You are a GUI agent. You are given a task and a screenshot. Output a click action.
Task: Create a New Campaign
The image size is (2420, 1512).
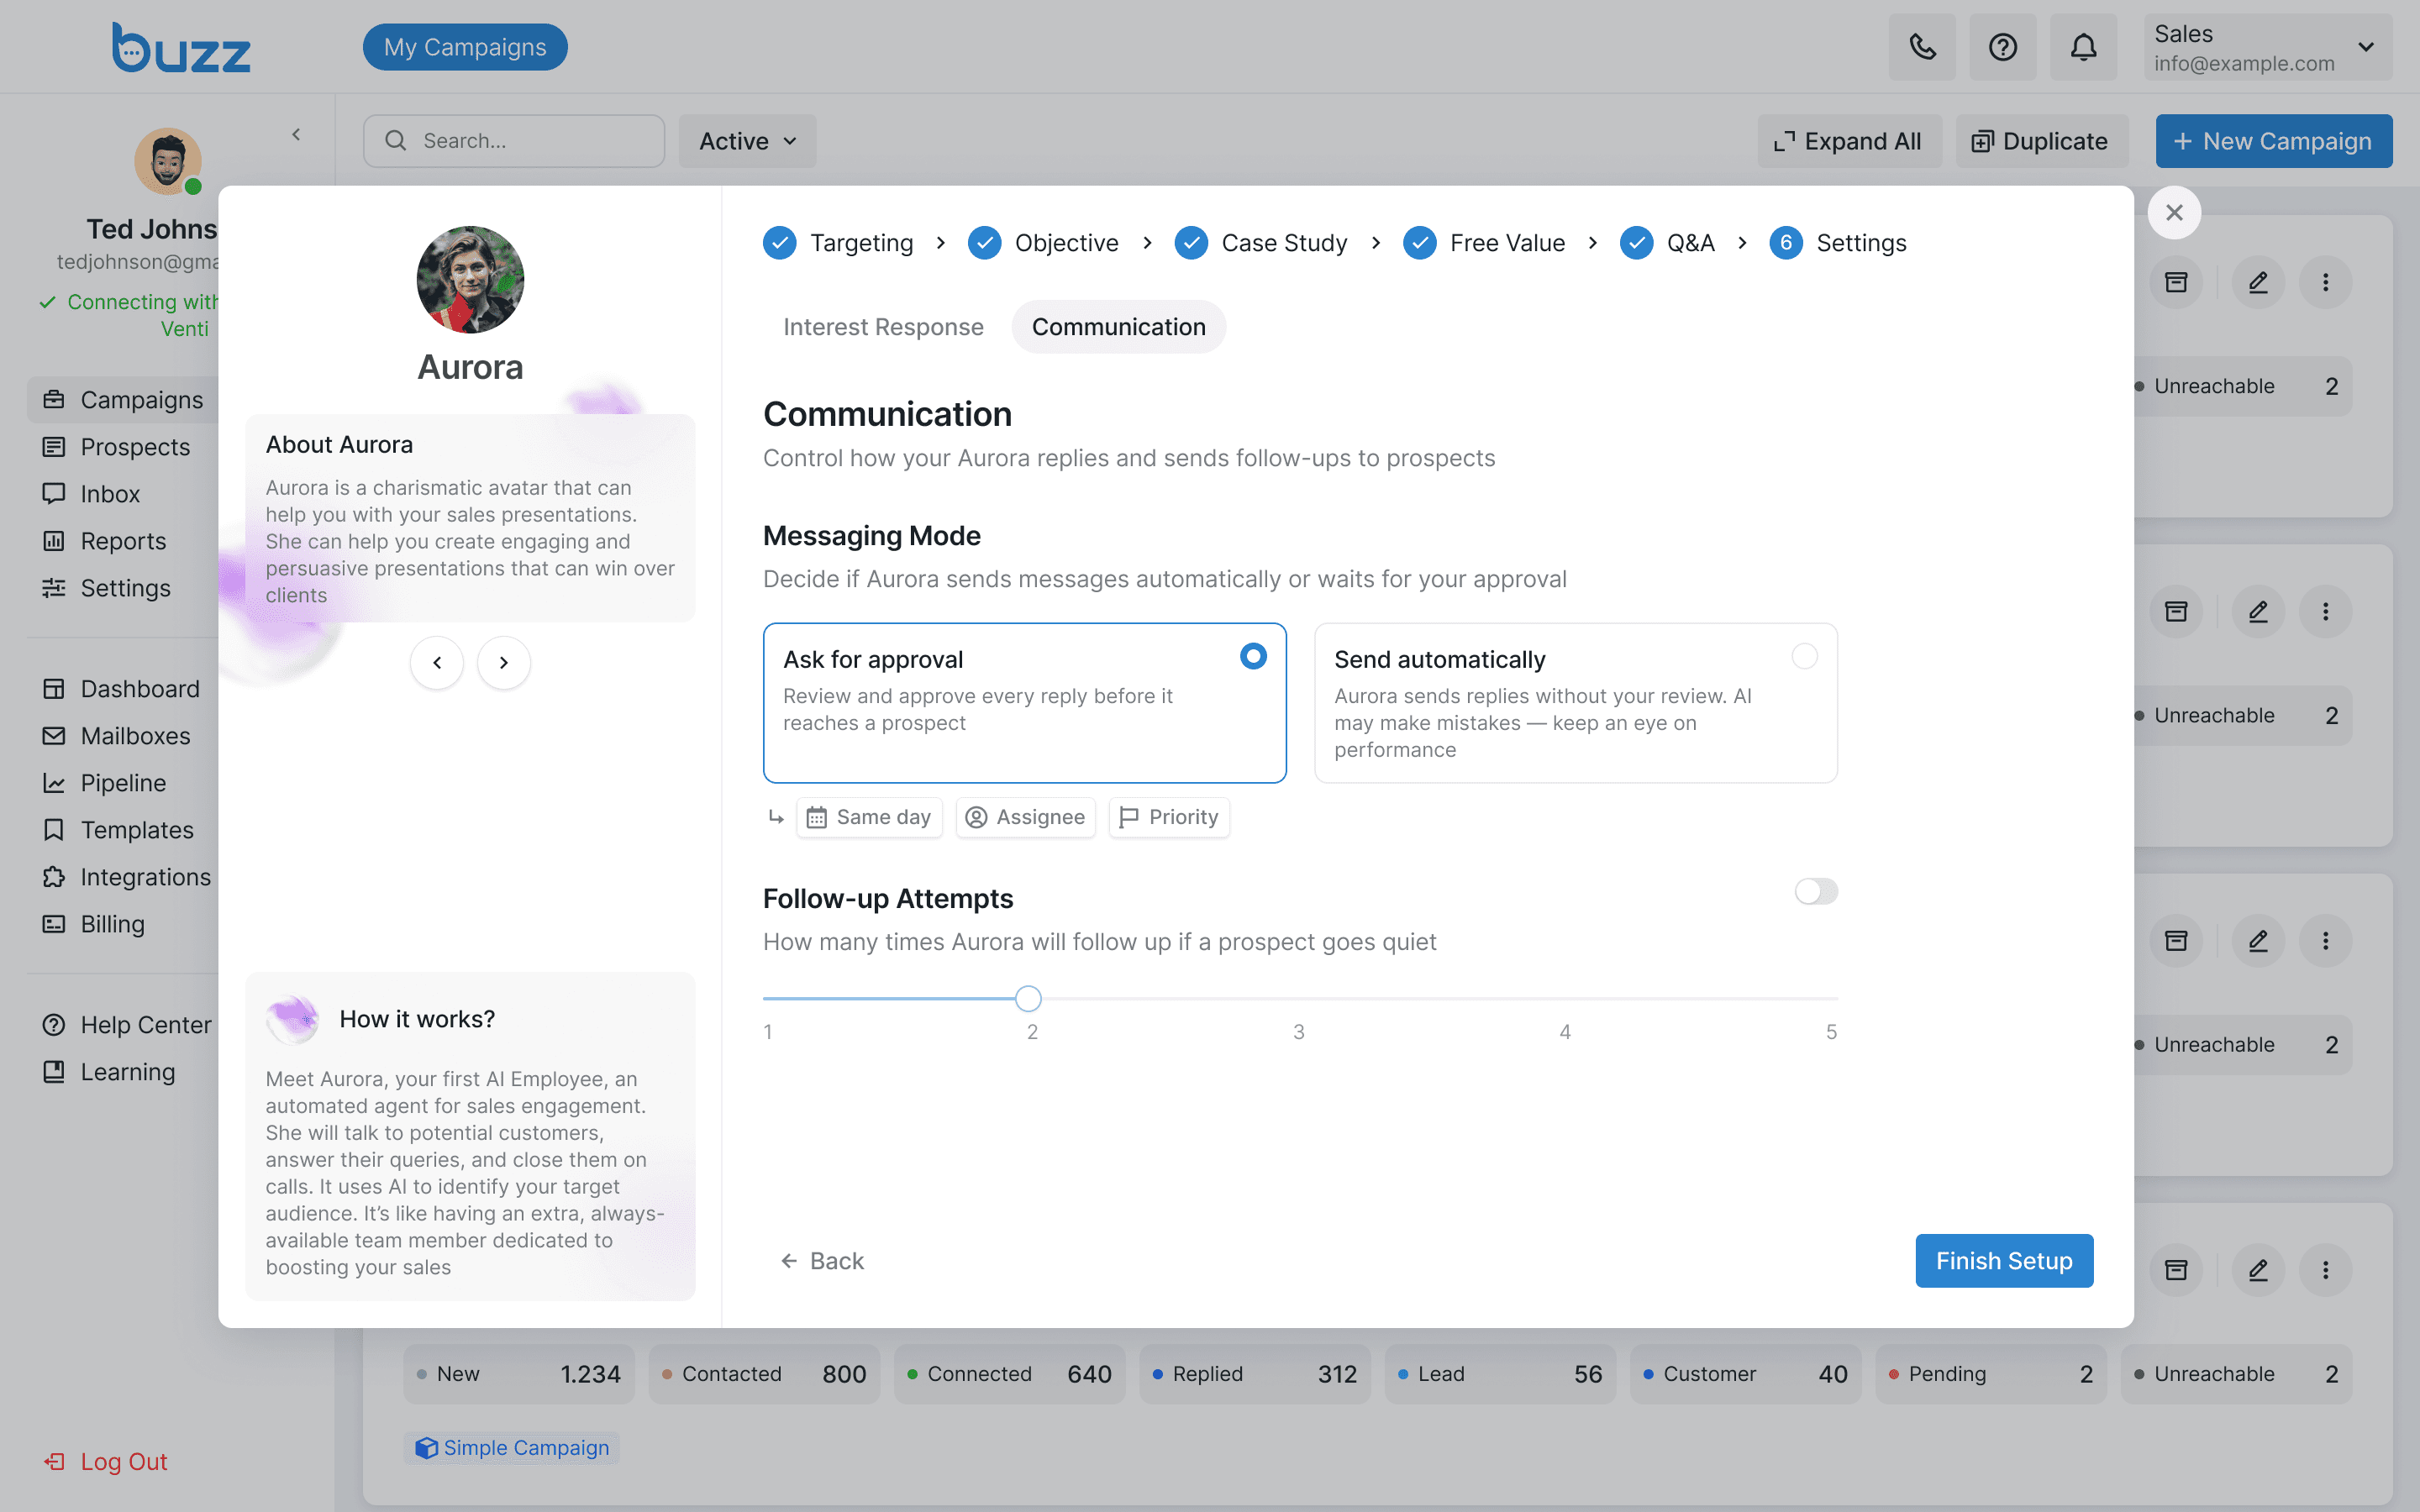(x=2273, y=141)
